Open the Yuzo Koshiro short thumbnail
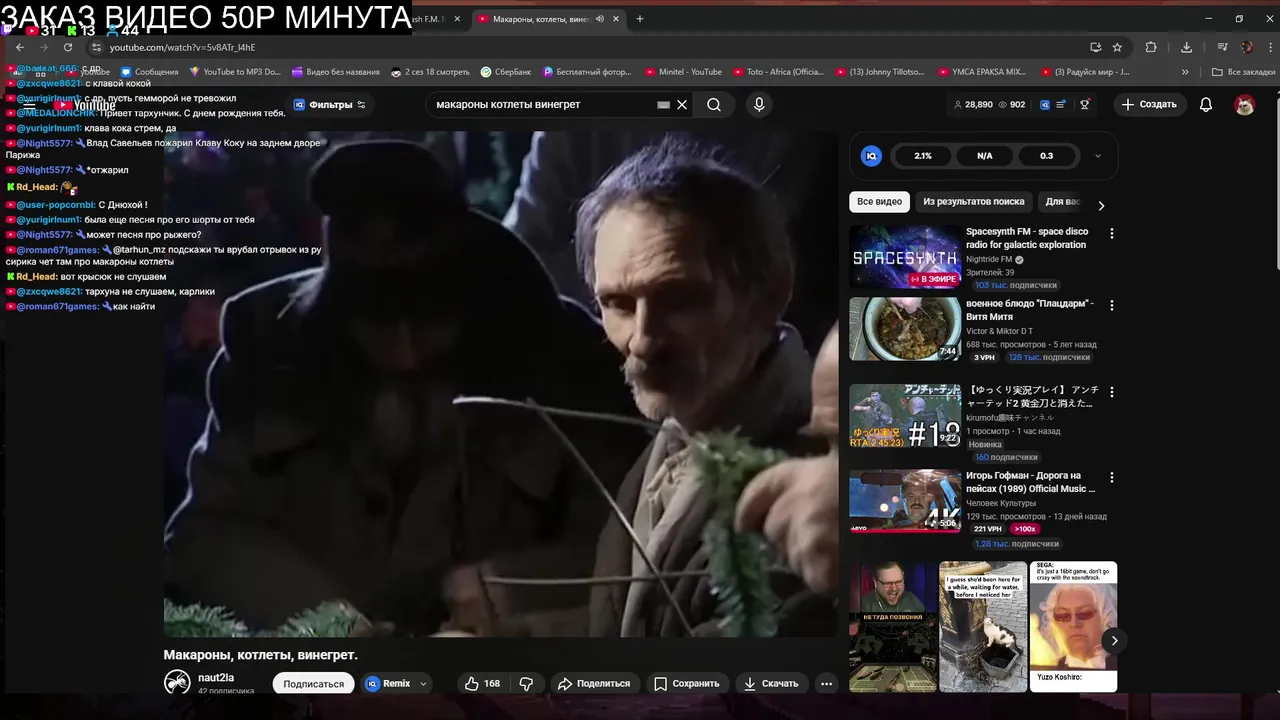The image size is (1280, 720). [x=1073, y=626]
